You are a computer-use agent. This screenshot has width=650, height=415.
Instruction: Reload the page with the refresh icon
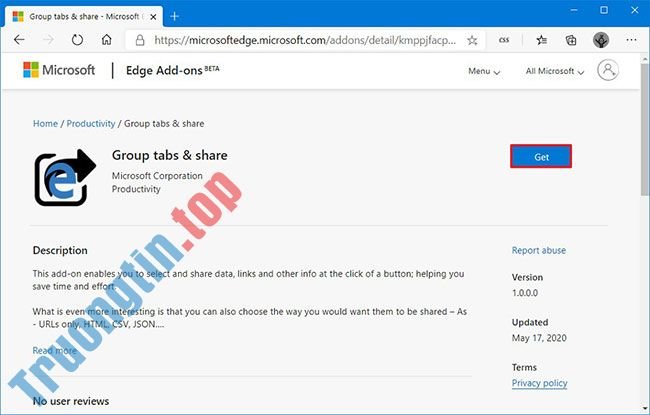coord(77,40)
